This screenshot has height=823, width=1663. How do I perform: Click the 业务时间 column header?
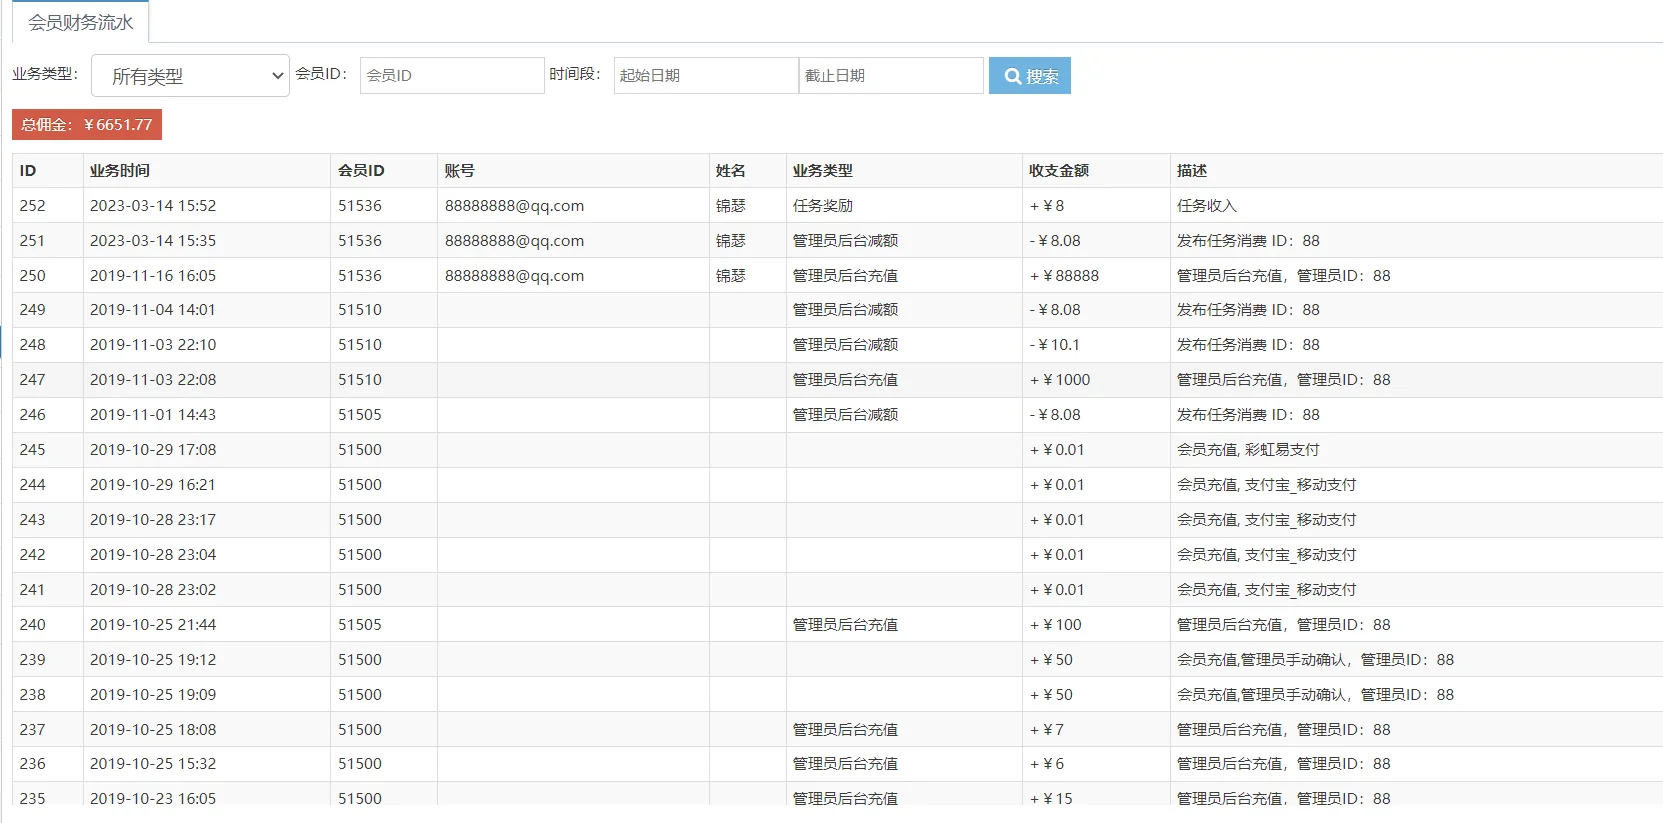click(x=120, y=171)
